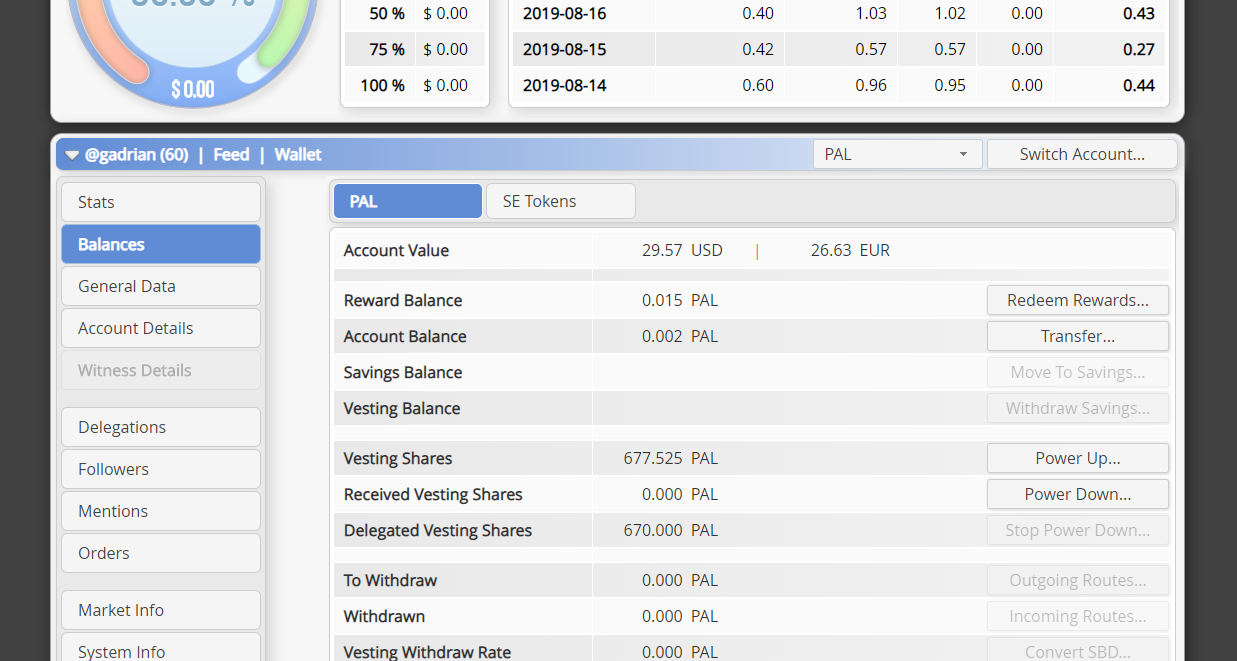
Task: Open the Stats sidebar section
Action: [160, 202]
